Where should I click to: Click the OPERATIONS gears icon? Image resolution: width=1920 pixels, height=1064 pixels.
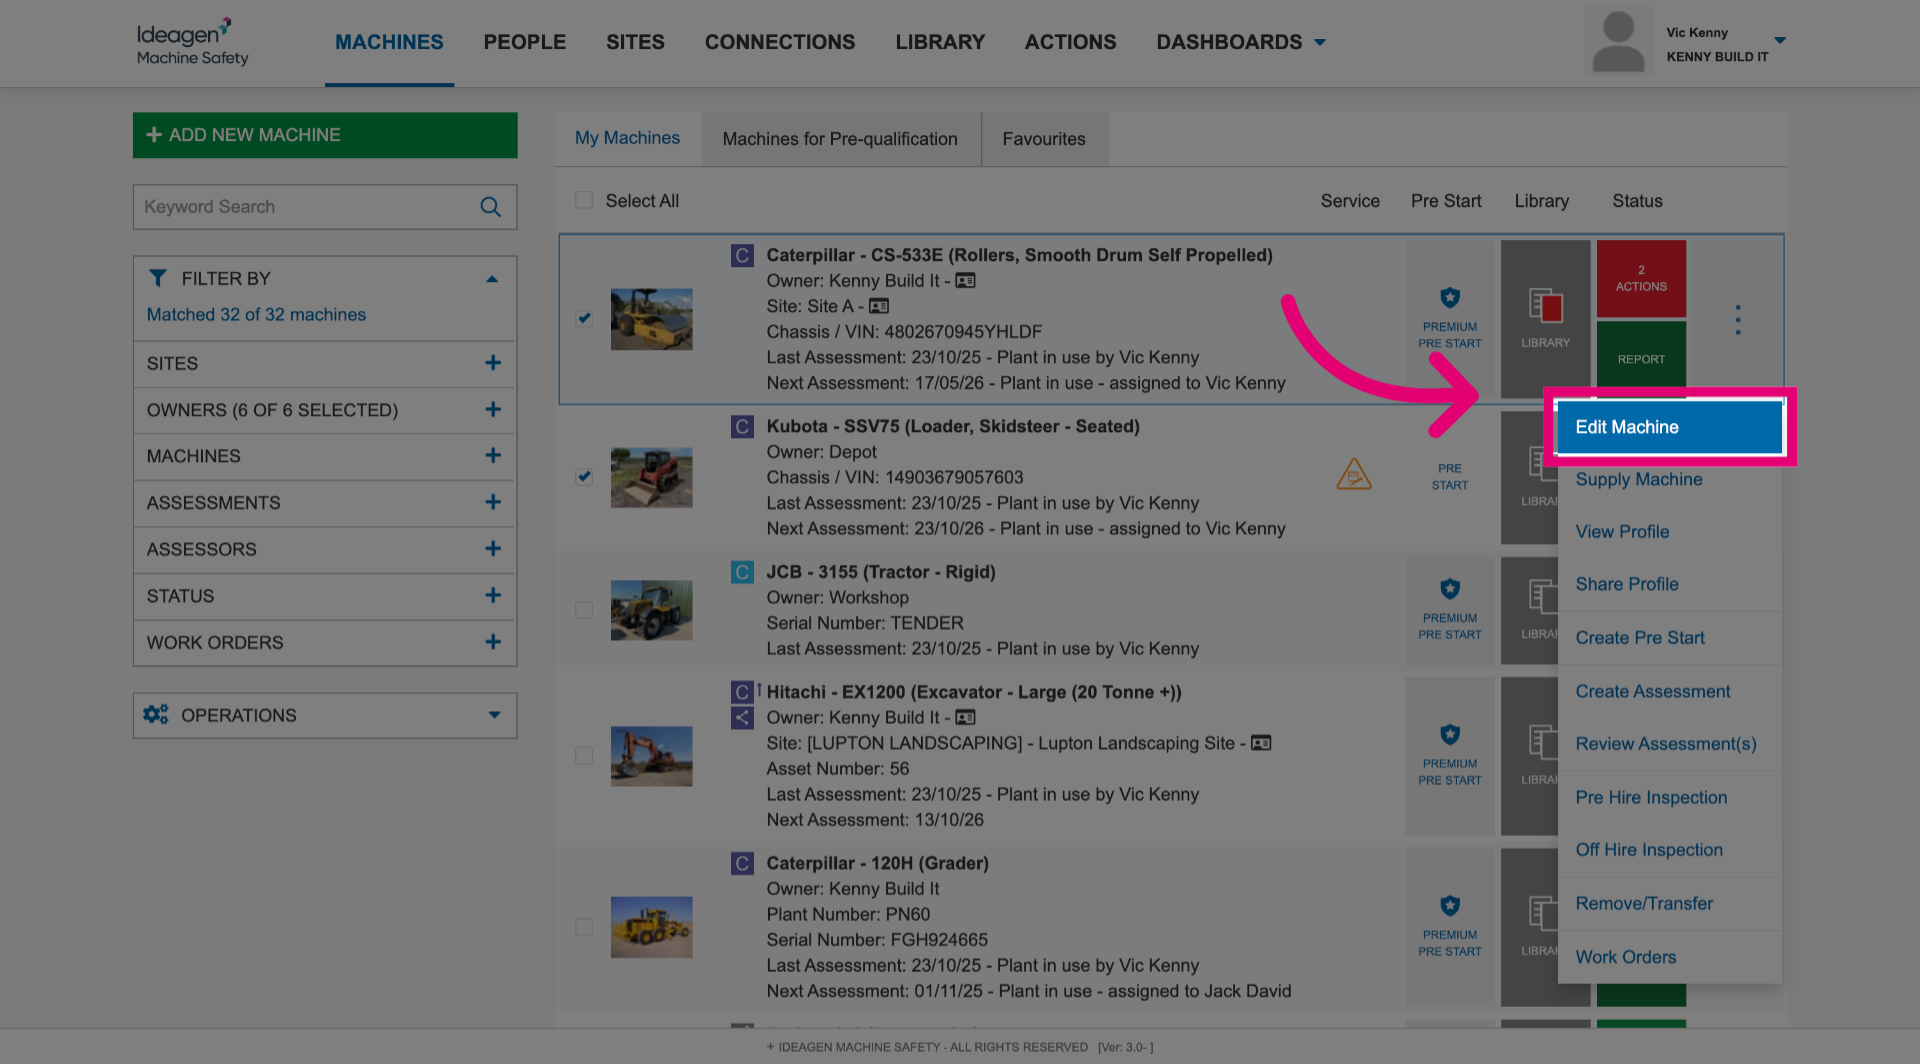pos(156,715)
